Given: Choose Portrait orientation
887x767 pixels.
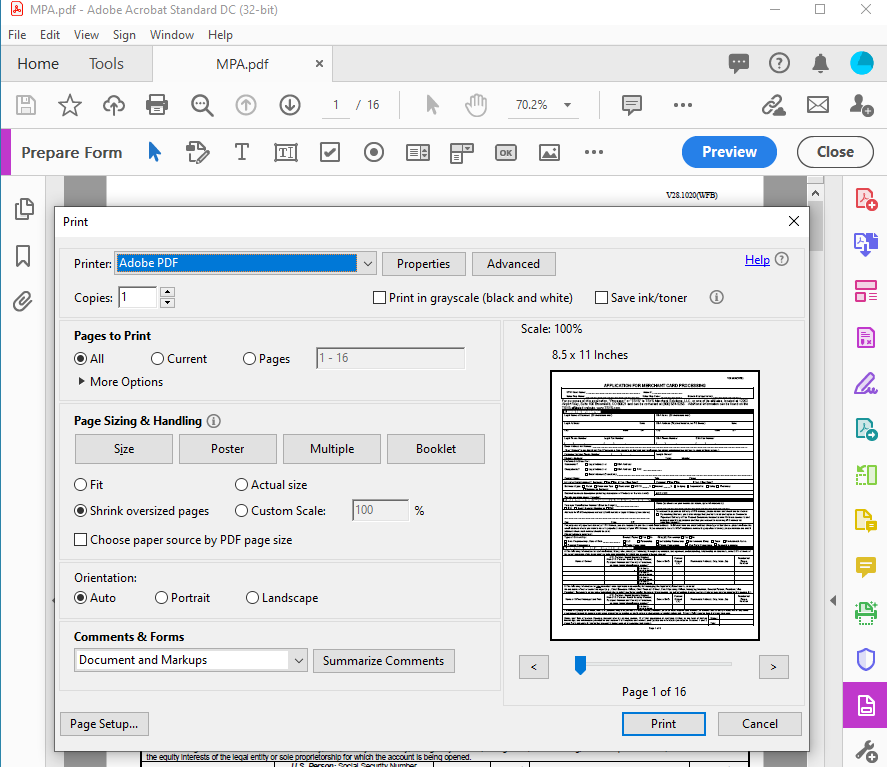Looking at the screenshot, I should click(161, 598).
